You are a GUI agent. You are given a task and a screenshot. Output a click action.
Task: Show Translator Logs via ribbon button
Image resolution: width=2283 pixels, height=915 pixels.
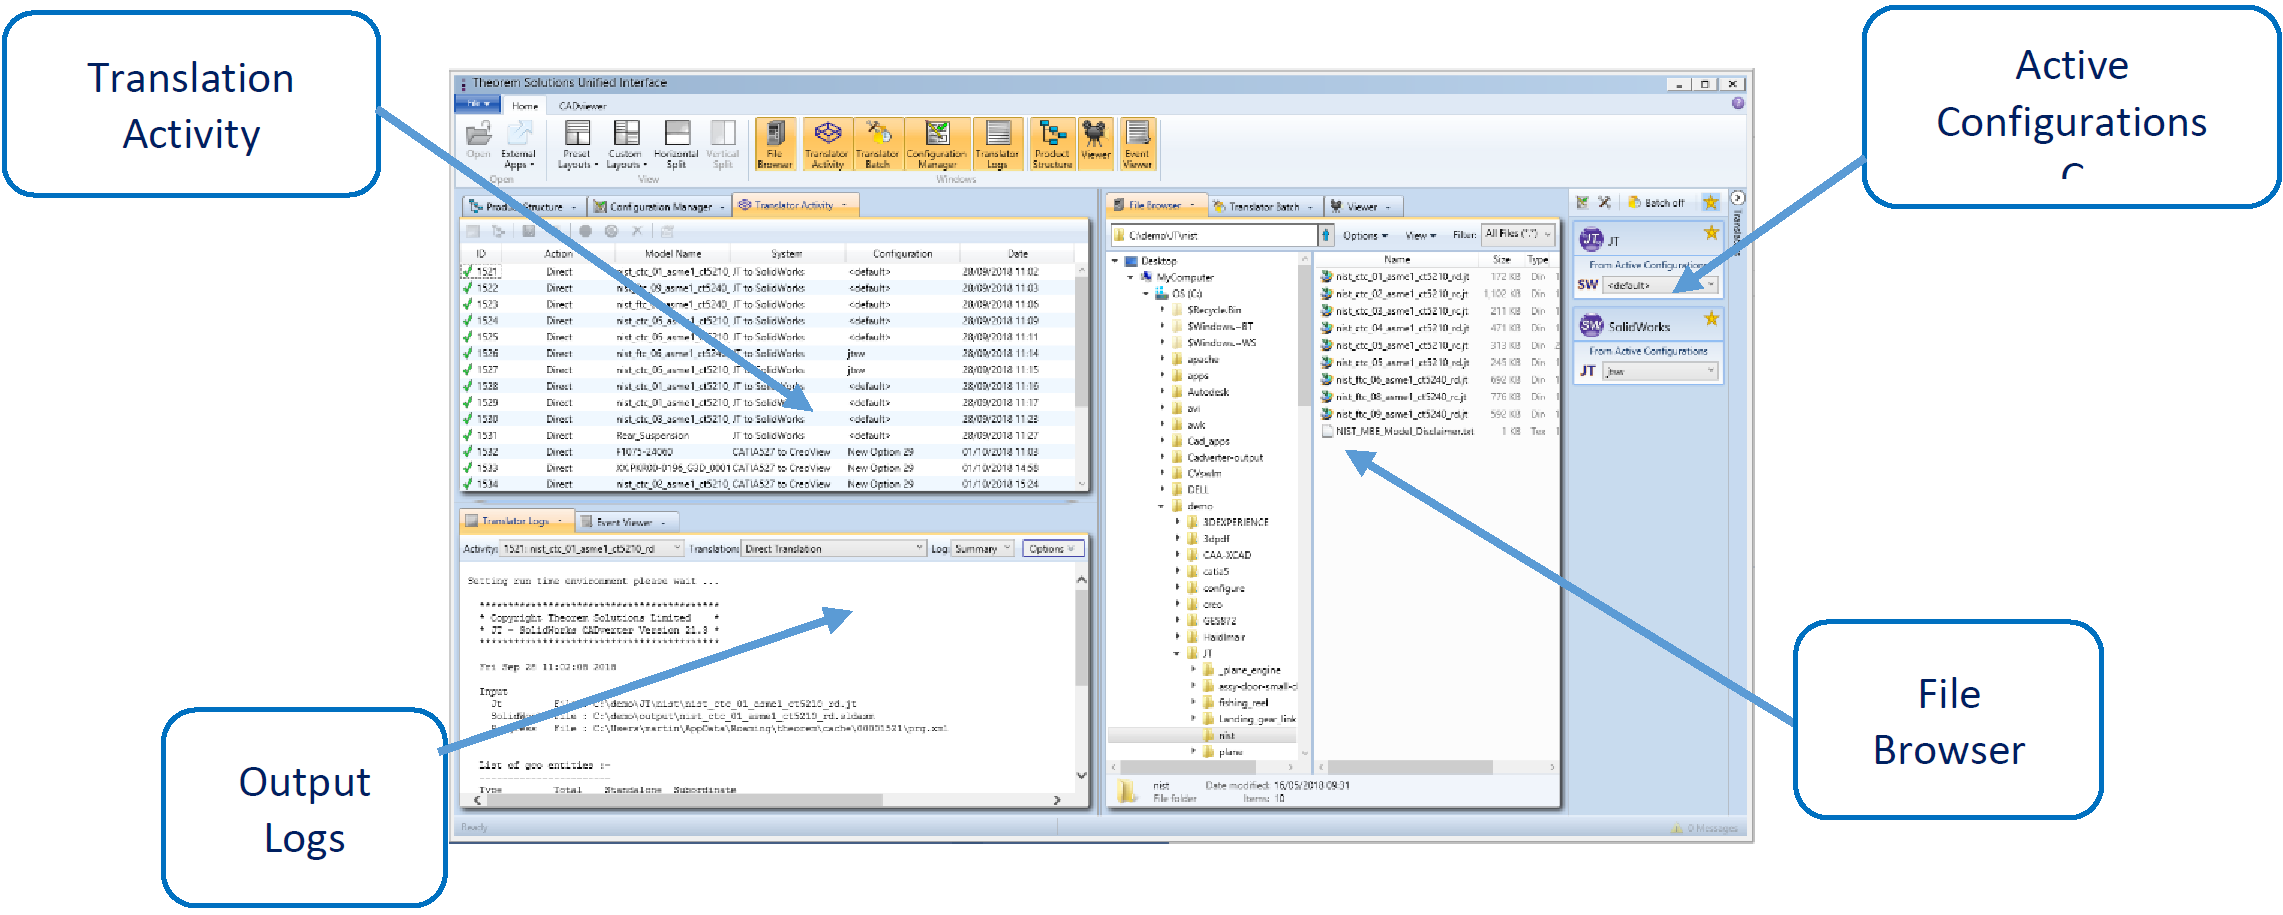pos(997,144)
